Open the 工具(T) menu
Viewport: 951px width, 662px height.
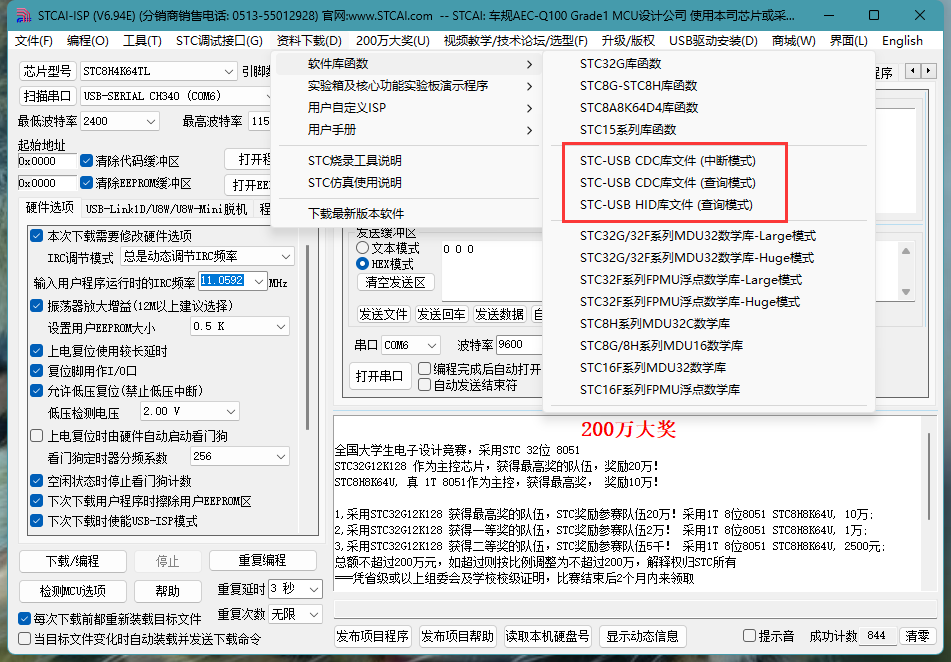[x=143, y=41]
